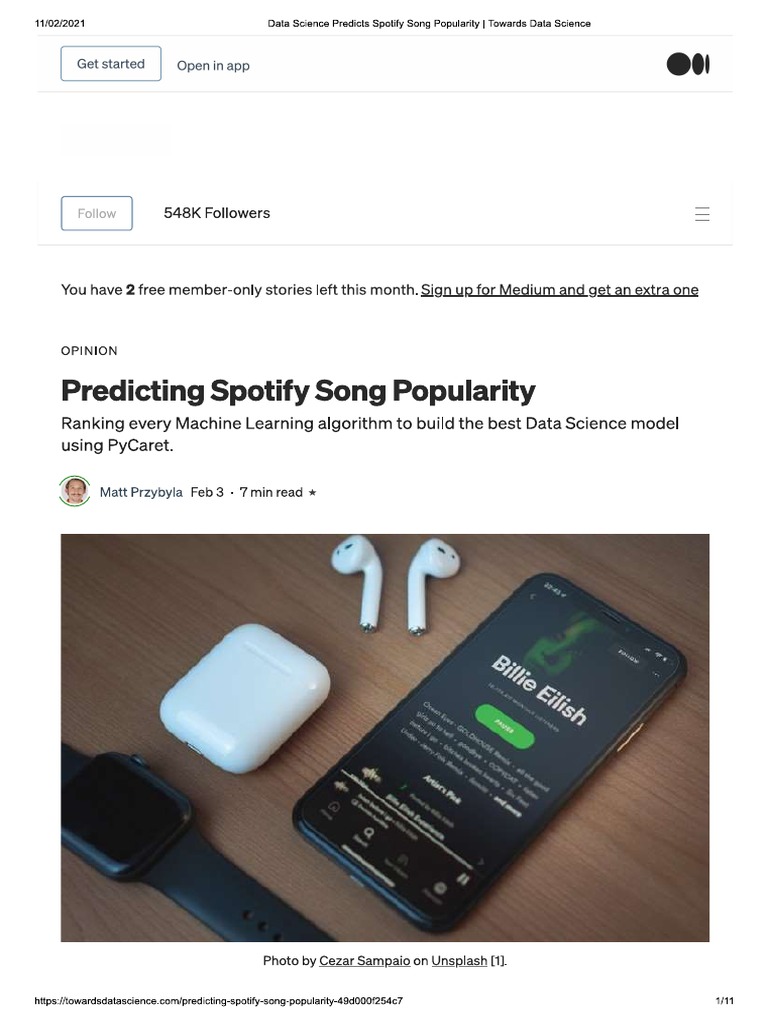This screenshot has width=768, height=1024.
Task: Click the 548K Followers text
Action: point(217,213)
